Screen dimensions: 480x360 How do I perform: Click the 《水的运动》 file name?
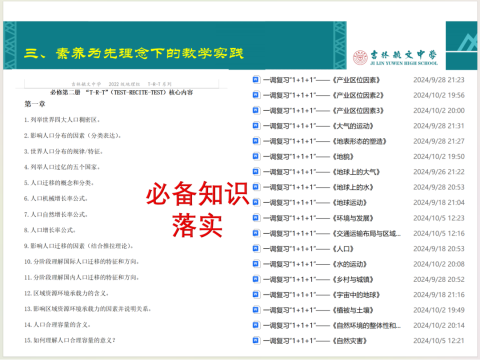tap(315, 264)
